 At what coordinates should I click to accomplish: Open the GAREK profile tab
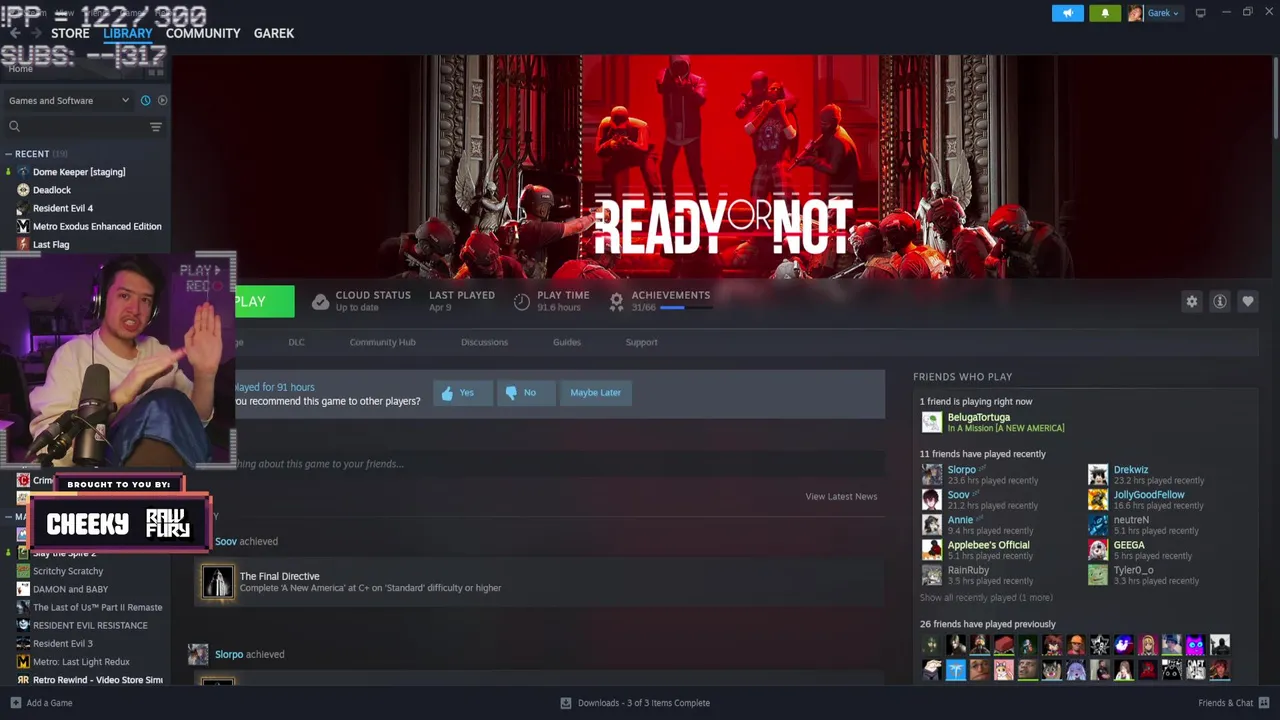[274, 33]
